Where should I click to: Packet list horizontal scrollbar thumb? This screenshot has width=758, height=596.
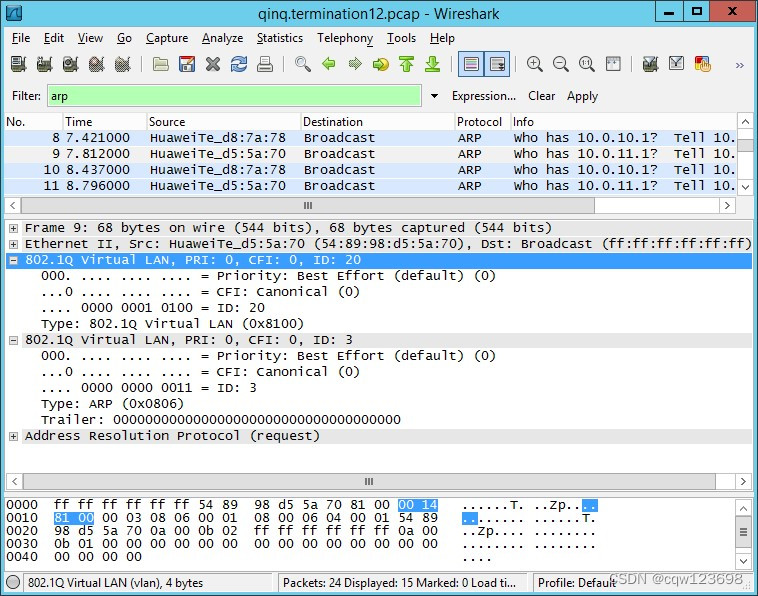pos(308,205)
